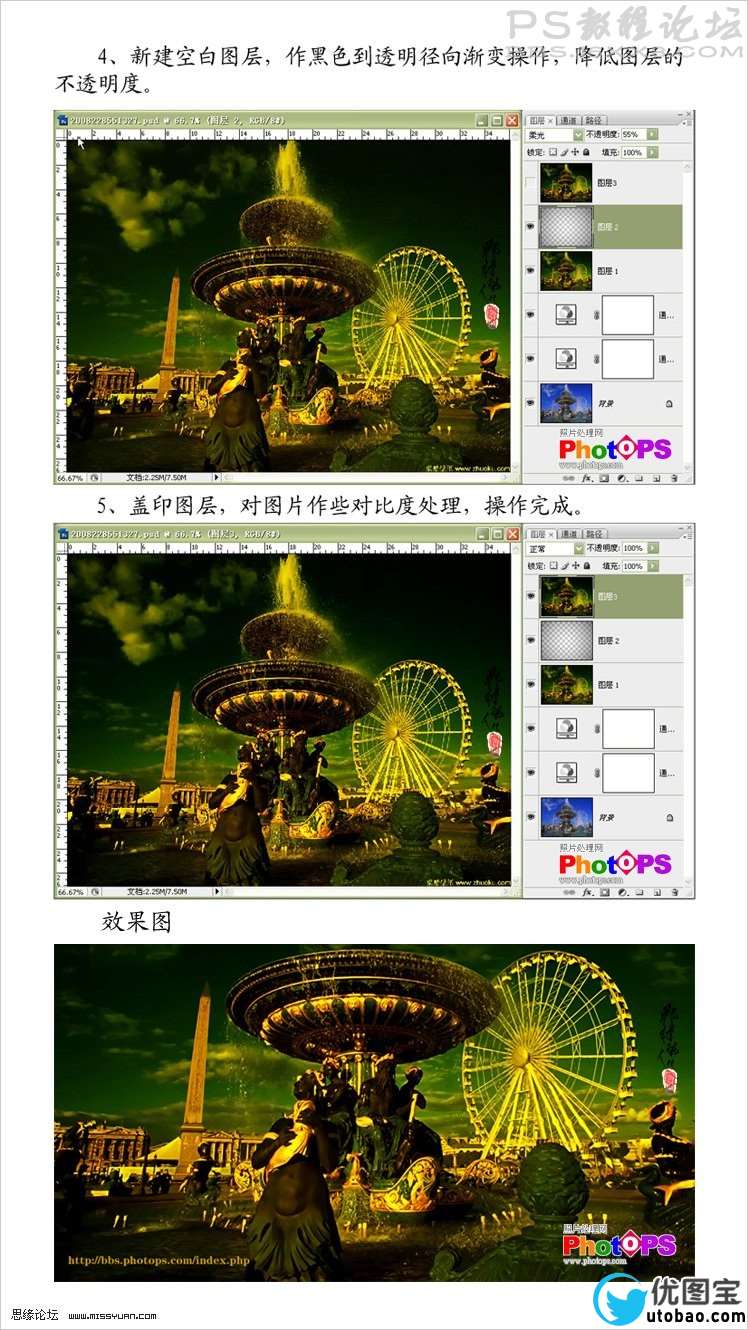The height and width of the screenshot is (1330, 748).
Task: Click status text 文档:2.25M/7.50M in step 5 window
Action: [x=157, y=891]
